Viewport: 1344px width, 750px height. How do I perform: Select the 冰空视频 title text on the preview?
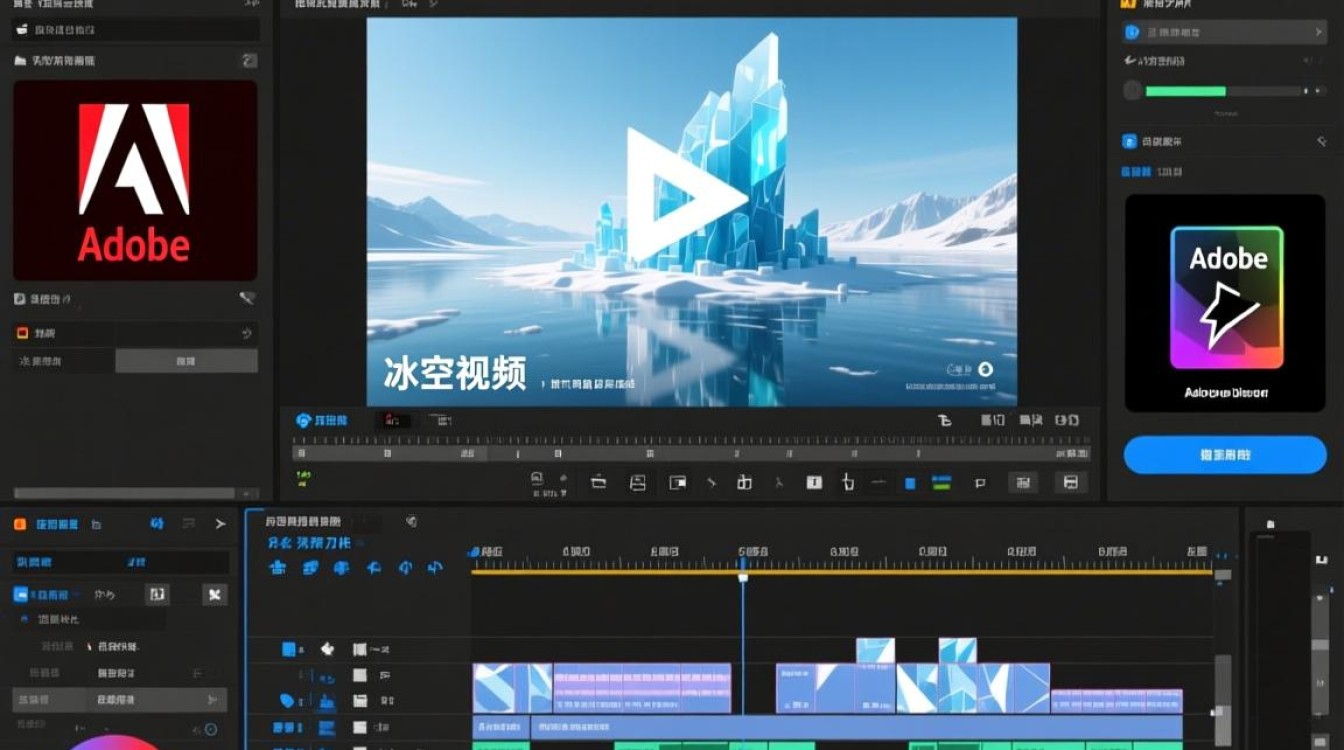(455, 372)
